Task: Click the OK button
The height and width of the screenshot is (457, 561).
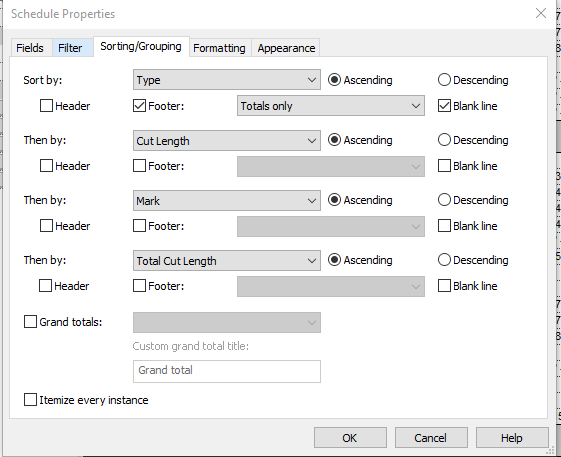Action: (x=350, y=438)
